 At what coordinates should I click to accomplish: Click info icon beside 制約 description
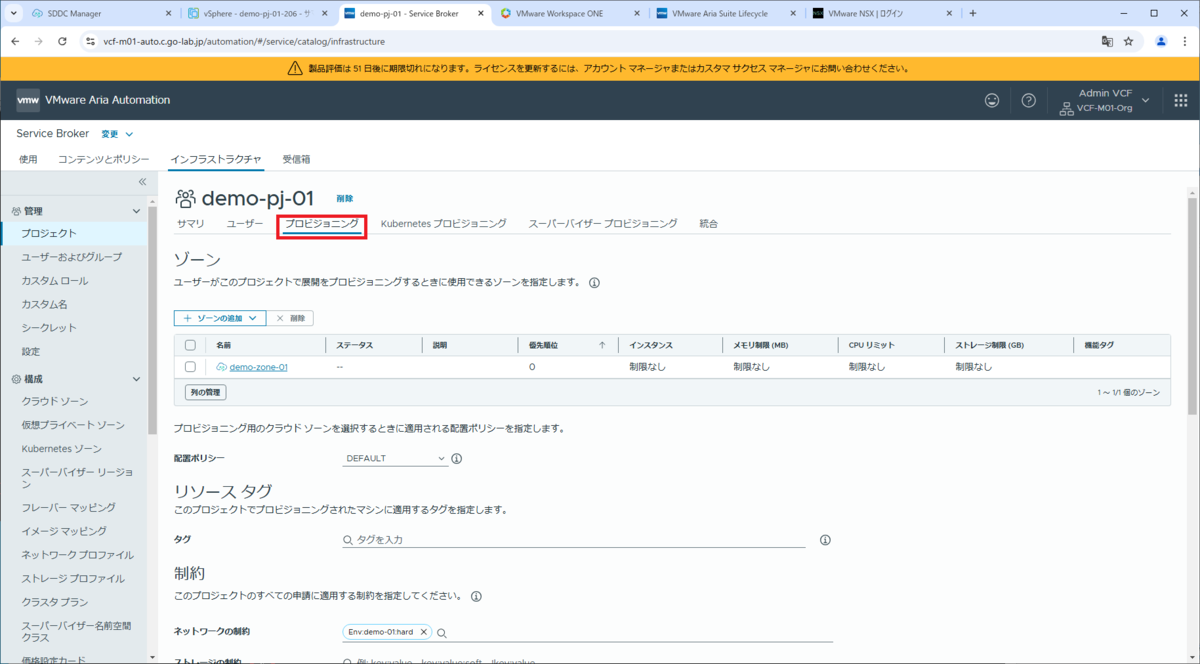click(476, 596)
